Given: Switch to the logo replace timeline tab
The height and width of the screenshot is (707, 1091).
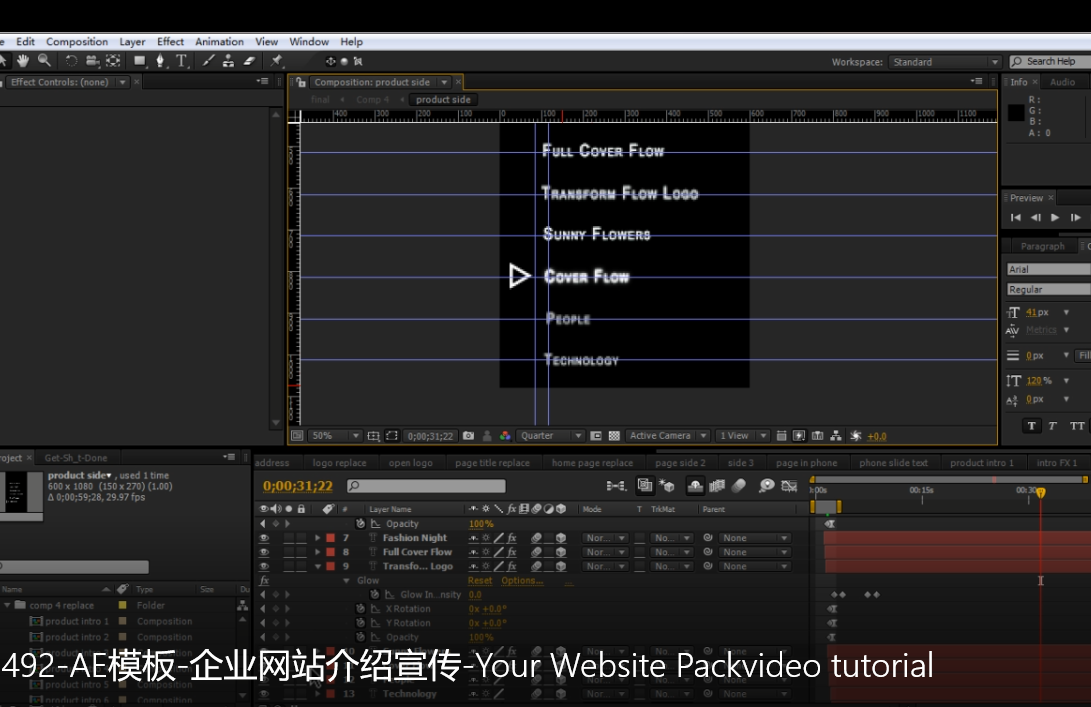Looking at the screenshot, I should click(x=340, y=463).
